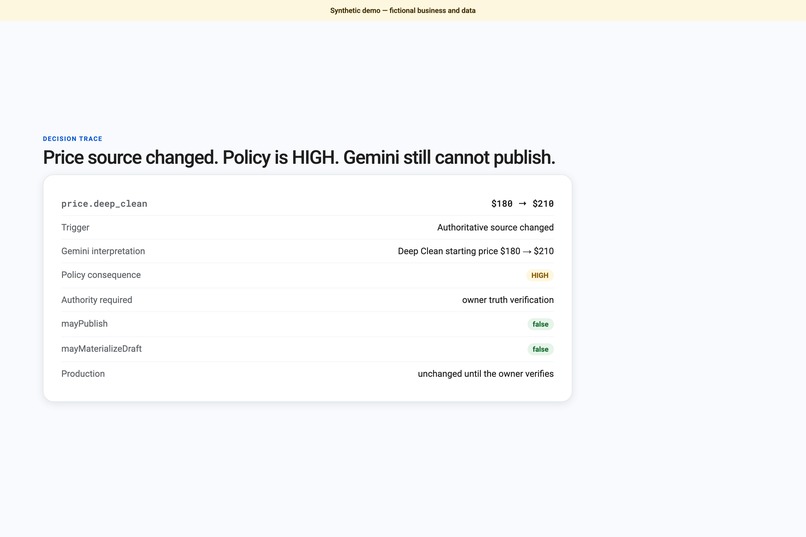Click the 'Gemini interpretation' label
This screenshot has width=806, height=537.
pyautogui.click(x=103, y=251)
